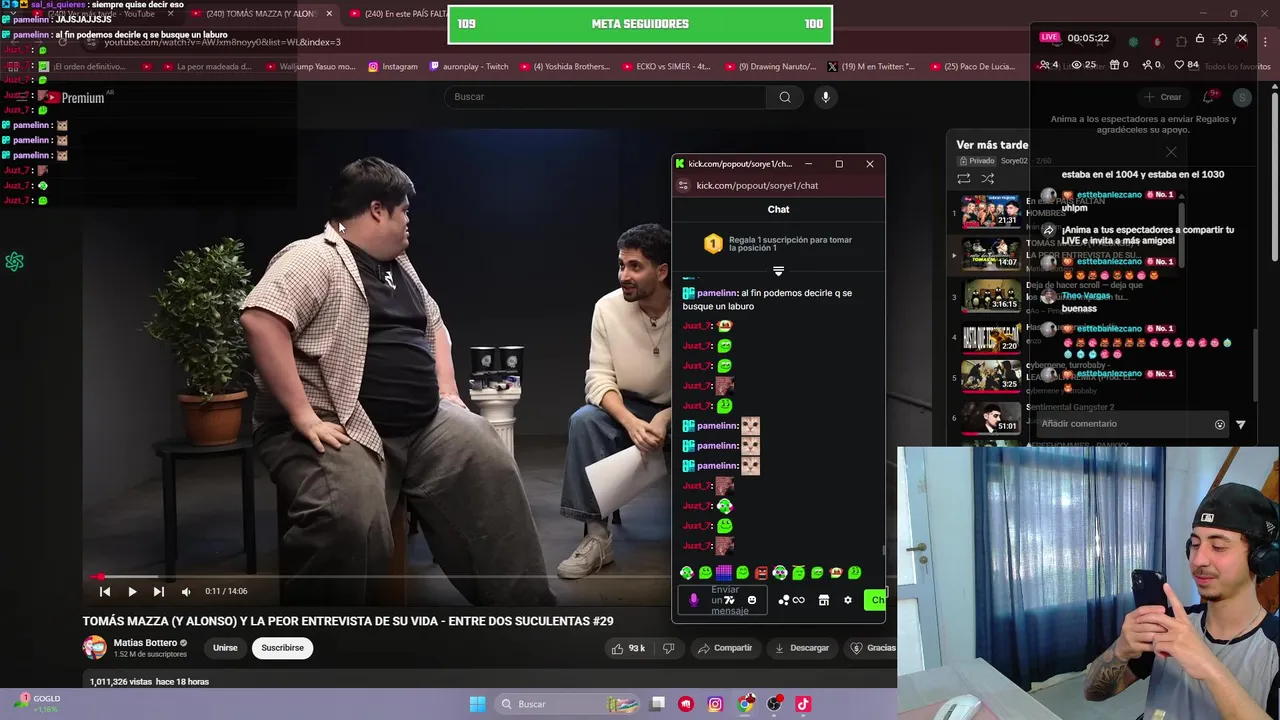Toggle playlist shuffle in Ver más tarde
The width and height of the screenshot is (1280, 720).
click(x=987, y=179)
